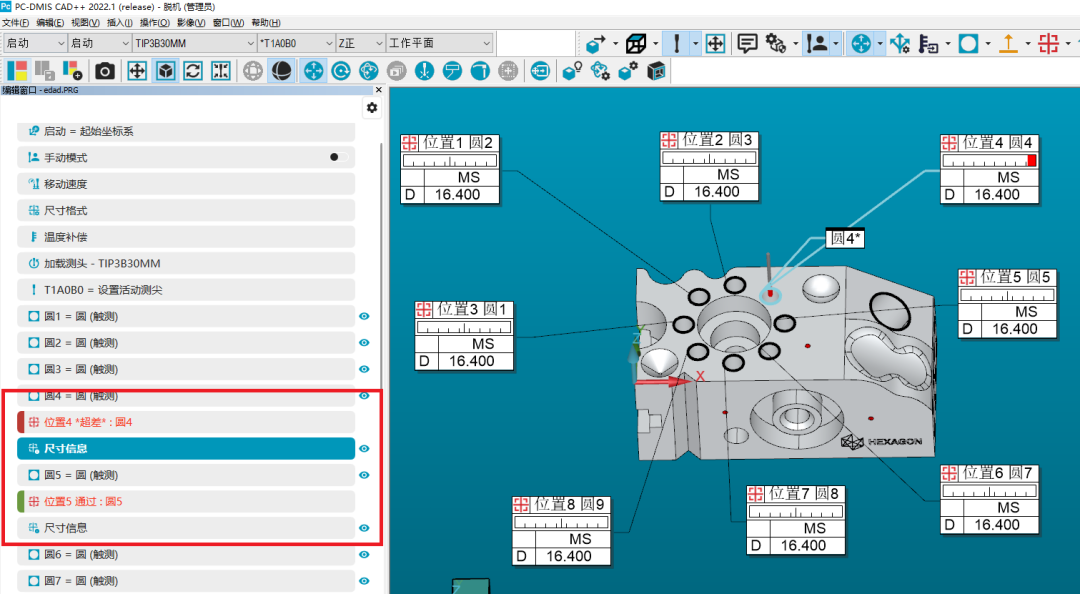Toggle the solid cube view icon
The height and width of the screenshot is (594, 1080).
165,70
